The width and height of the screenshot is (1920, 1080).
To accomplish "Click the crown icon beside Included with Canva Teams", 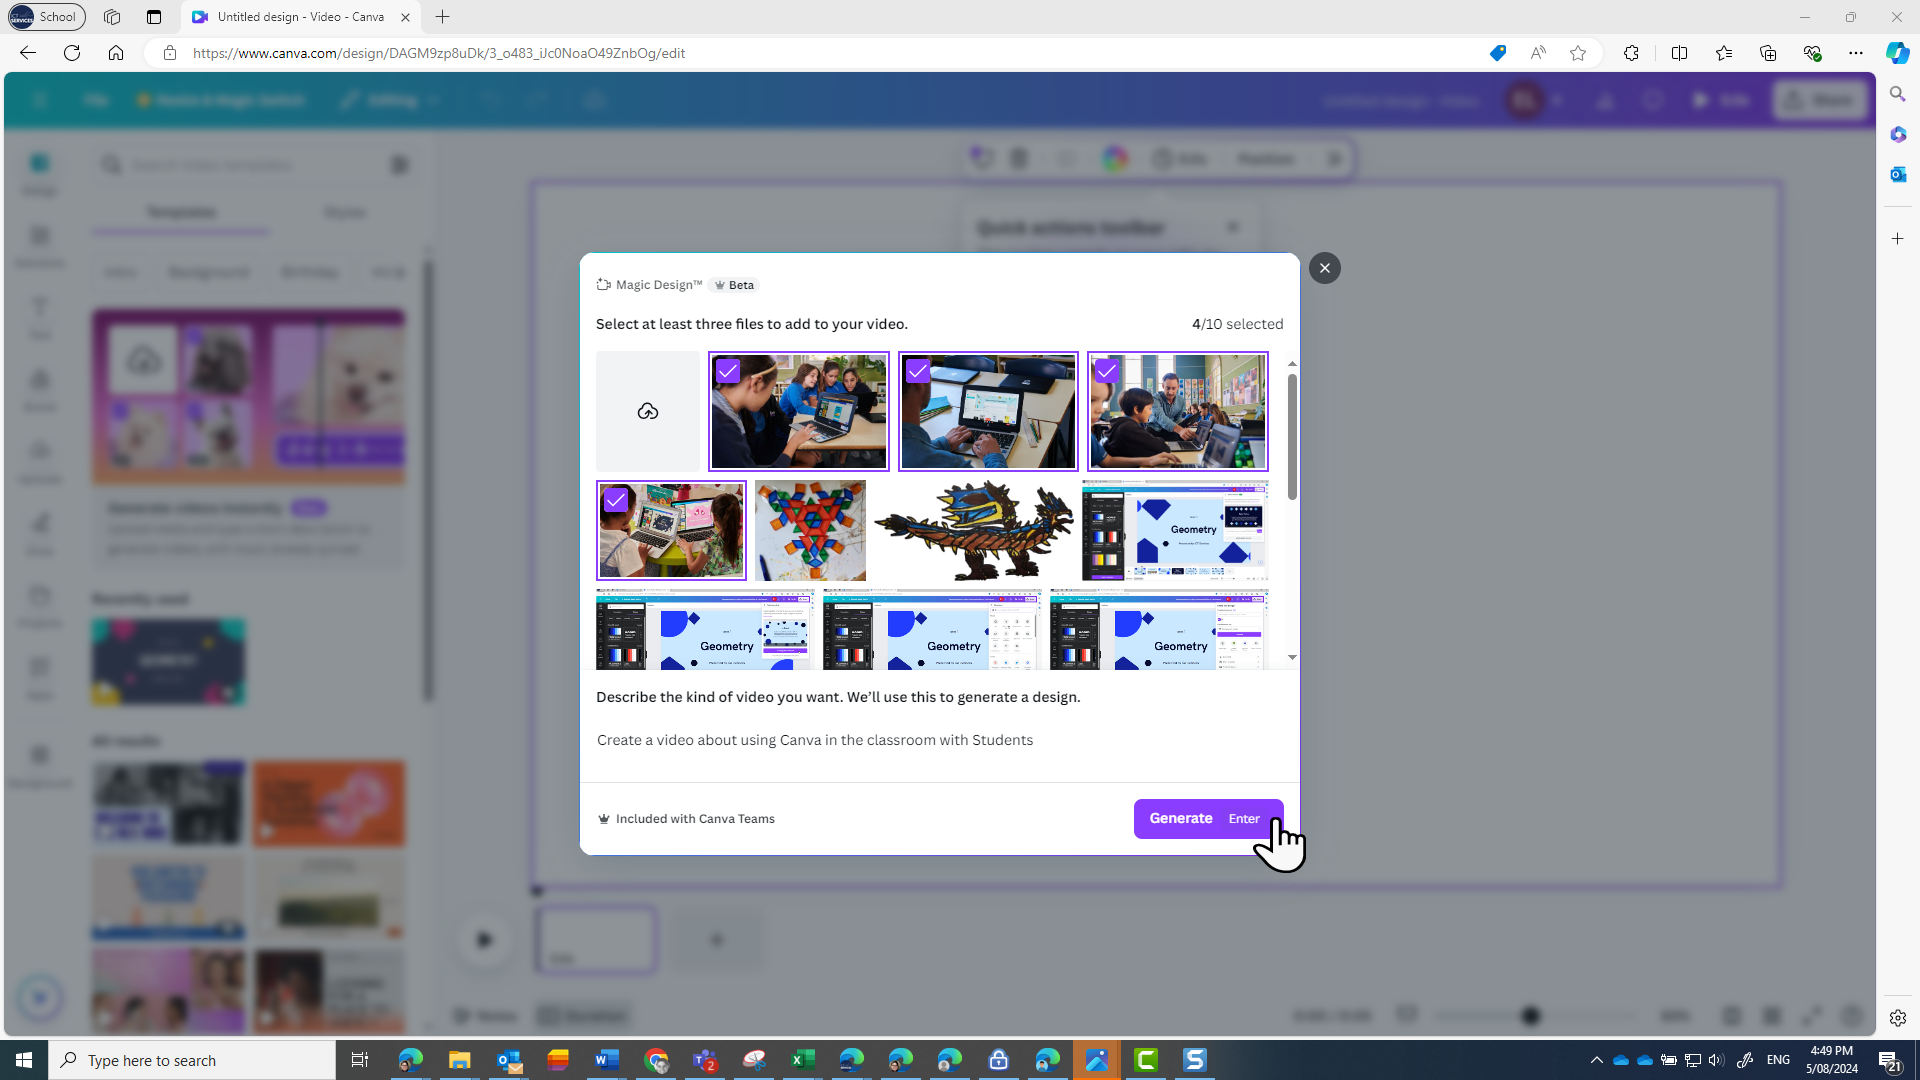I will tap(603, 819).
